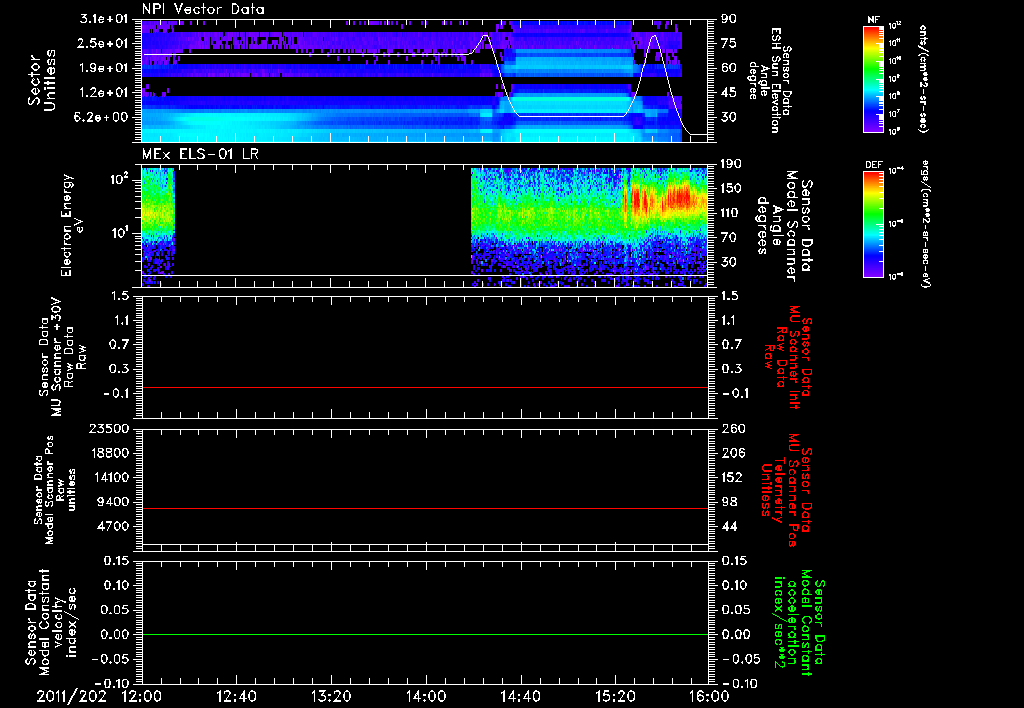Click the NF flux color bar
The height and width of the screenshot is (708, 1024).
tap(874, 79)
